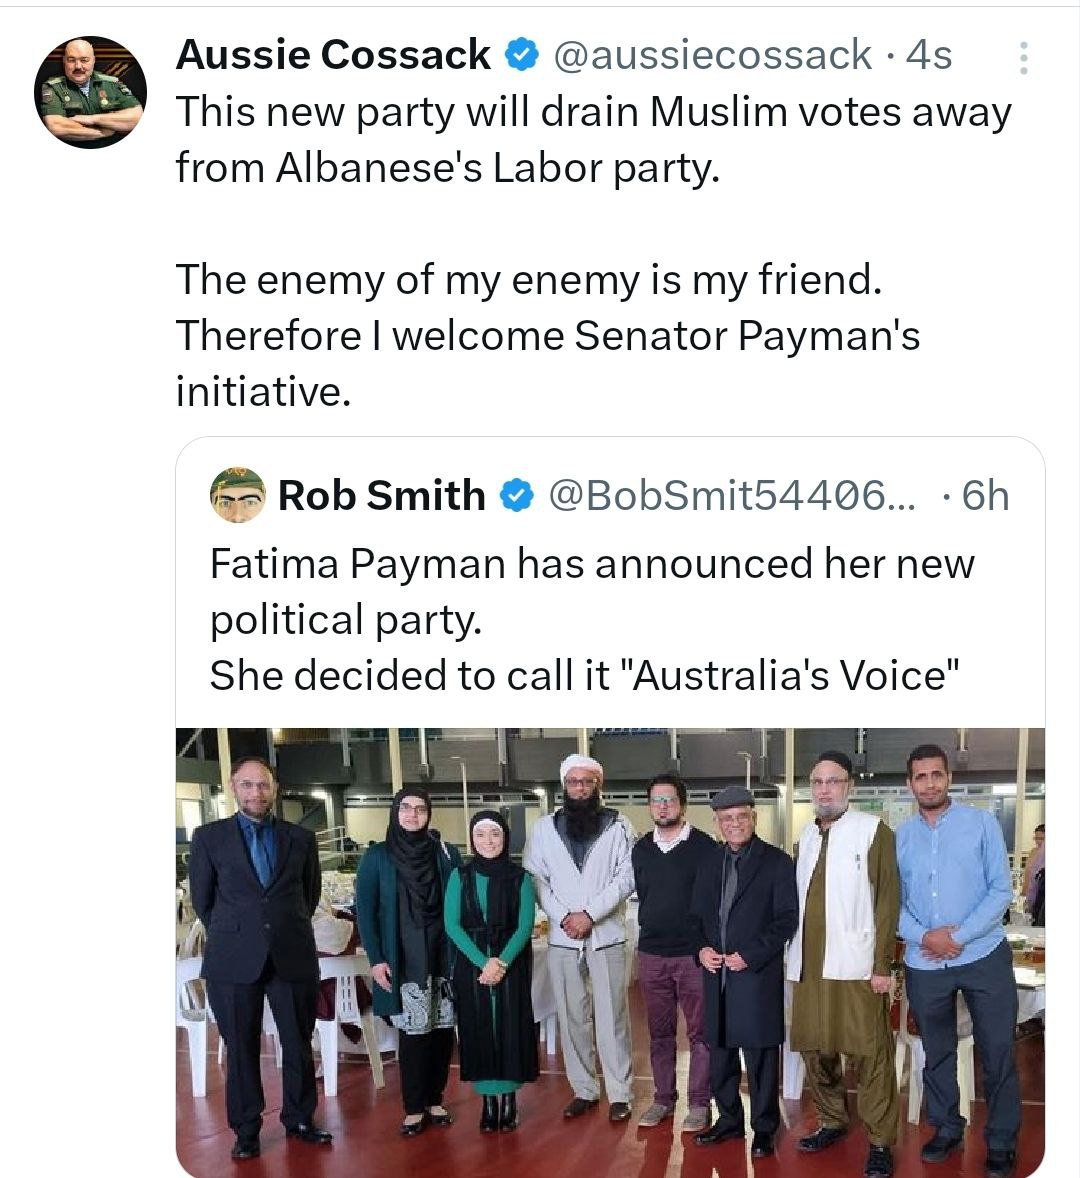Click the verified badge beside Rob Smith

(516, 496)
